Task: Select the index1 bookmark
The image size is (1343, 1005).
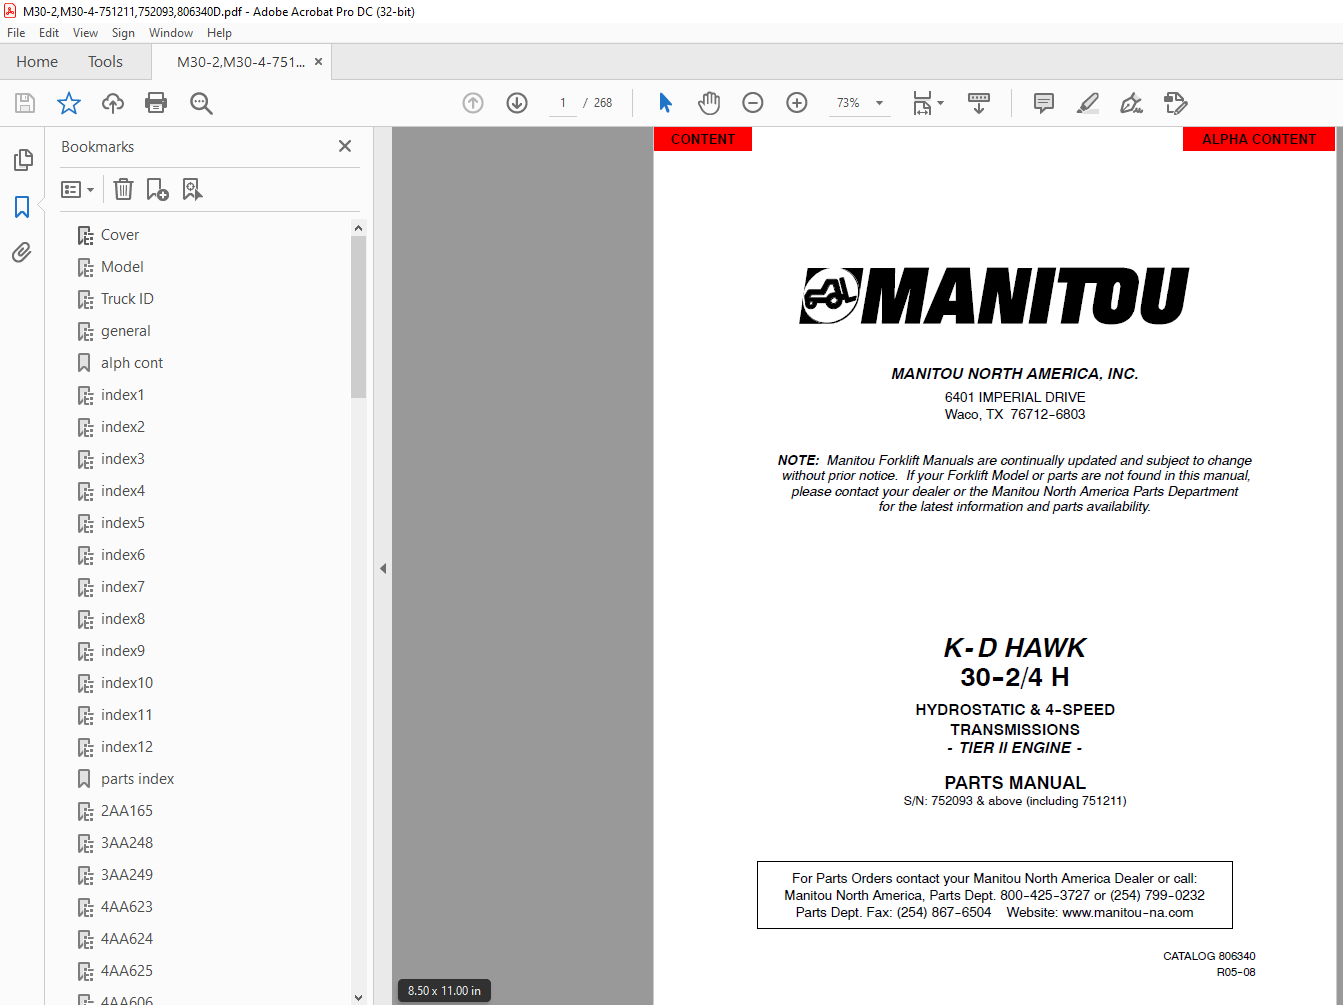Action: [x=122, y=395]
